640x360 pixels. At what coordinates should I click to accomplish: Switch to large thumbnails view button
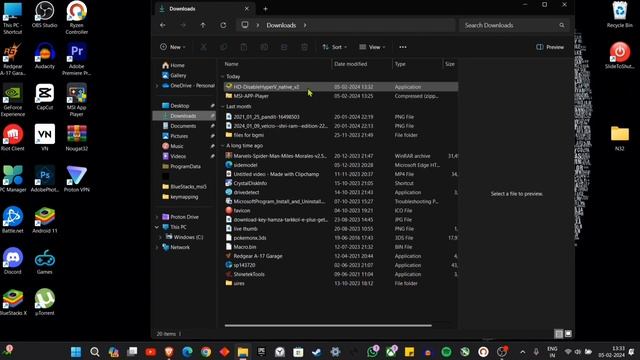point(568,334)
